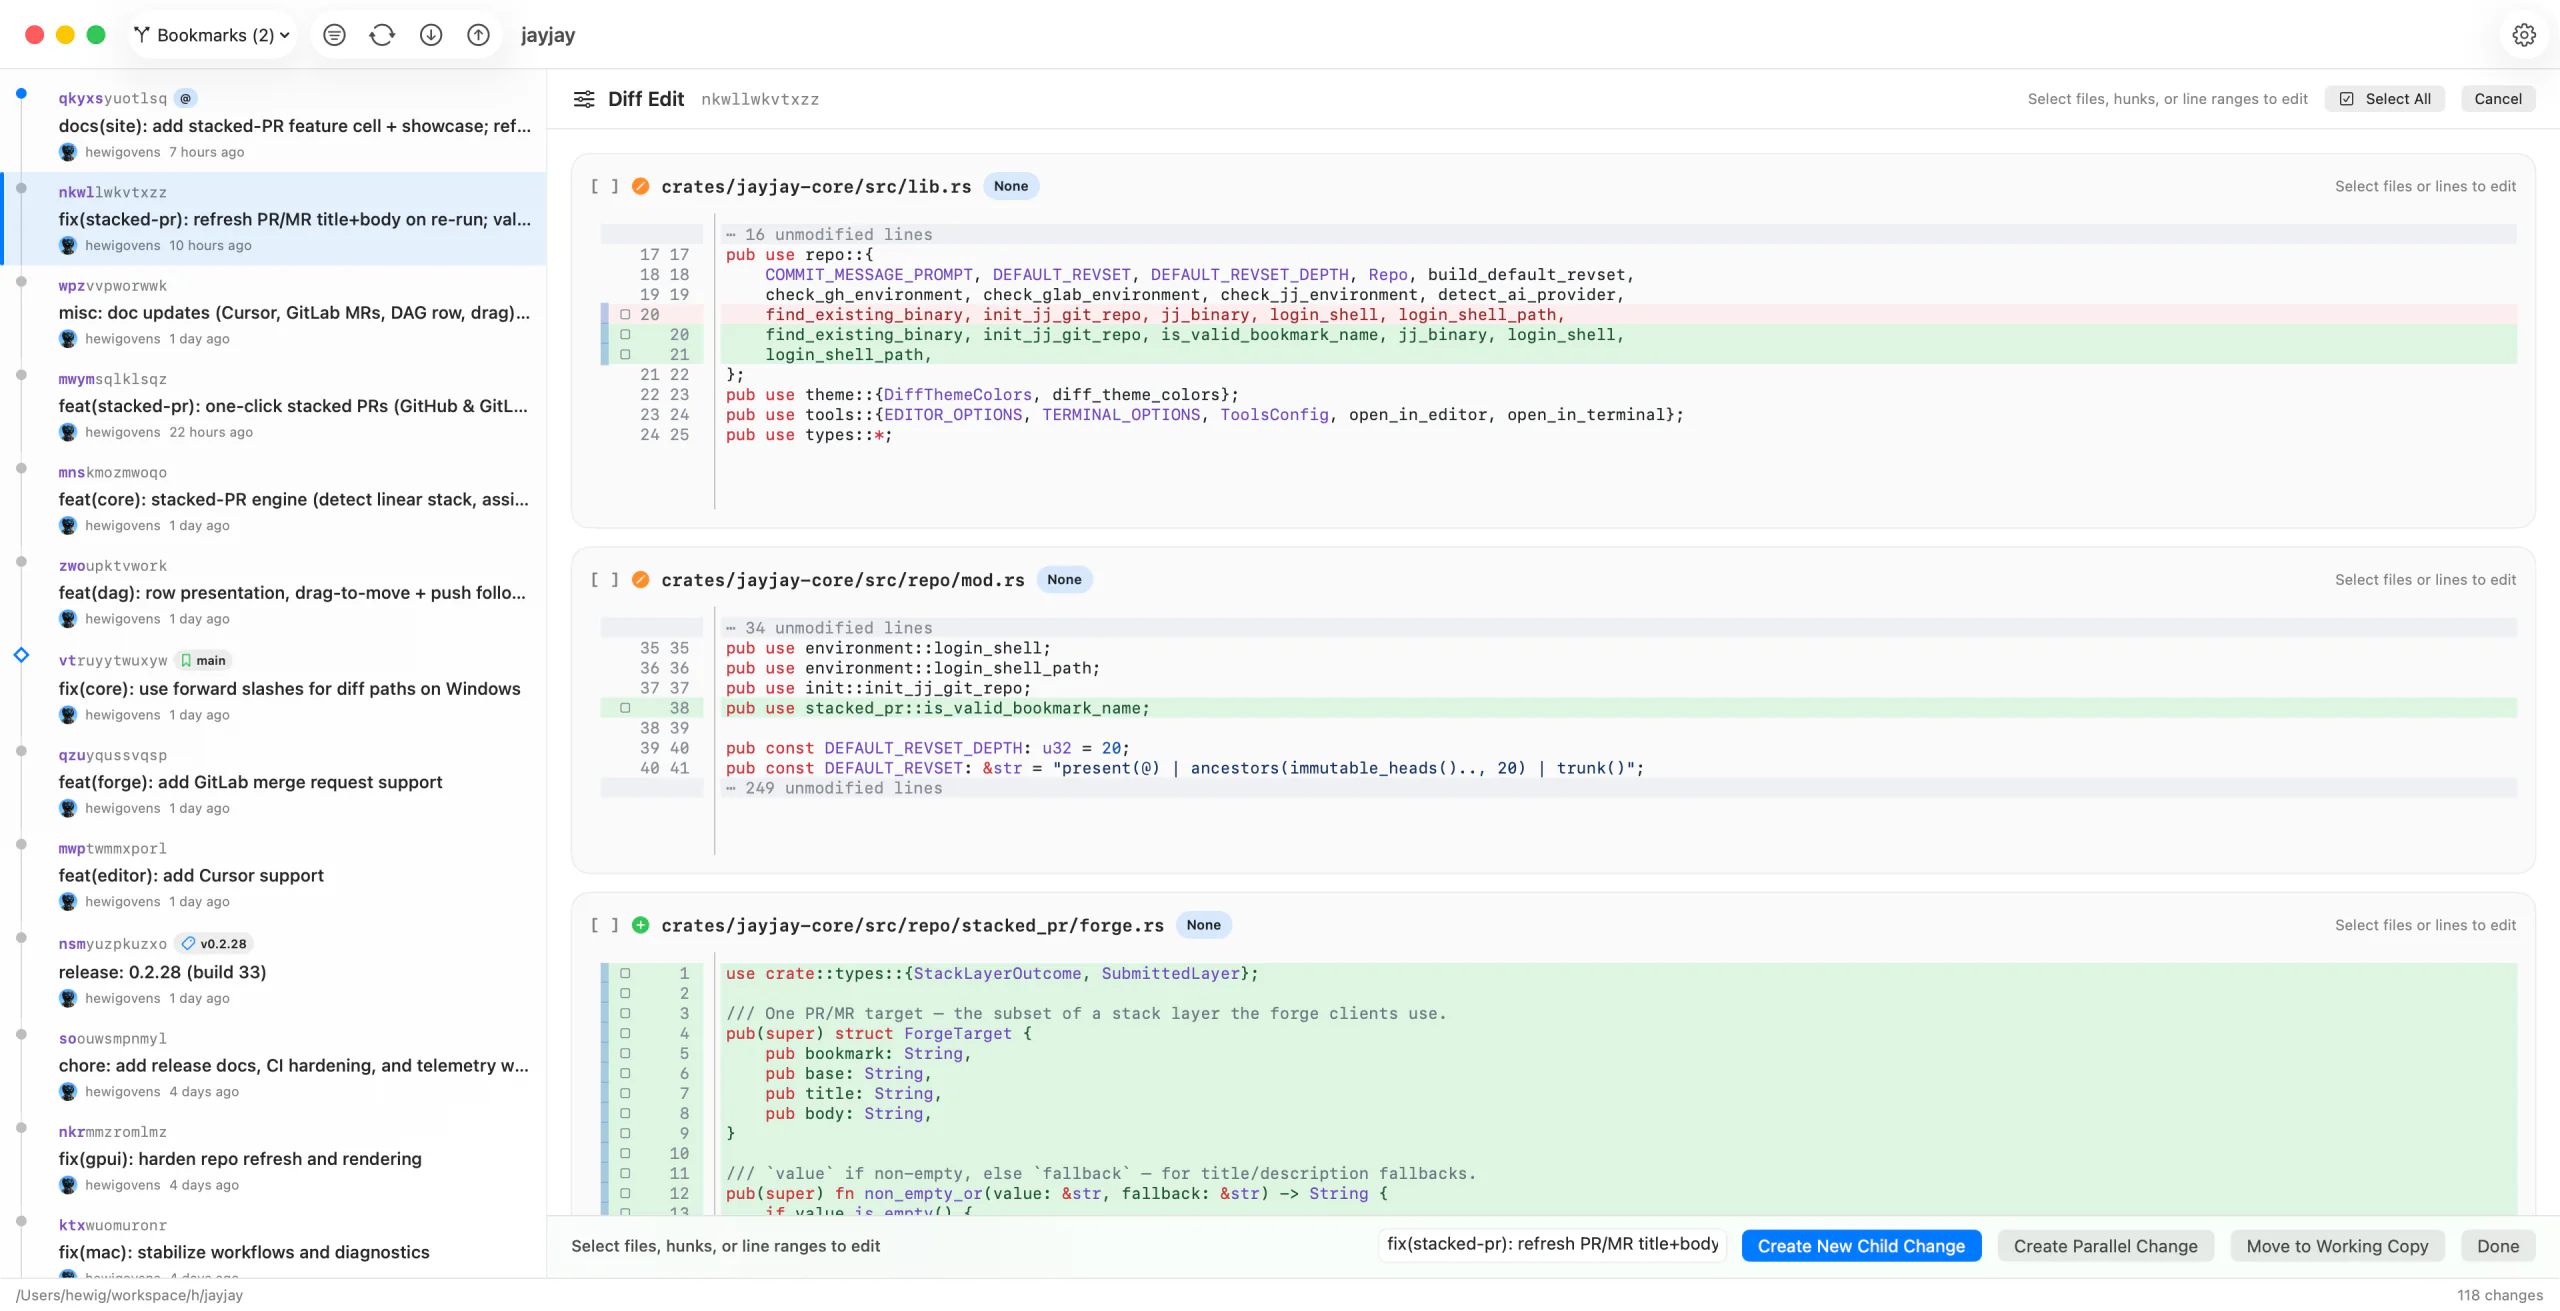Click the 118 changes status text
Screen dimensions: 2560x1311
pyautogui.click(x=2499, y=1295)
